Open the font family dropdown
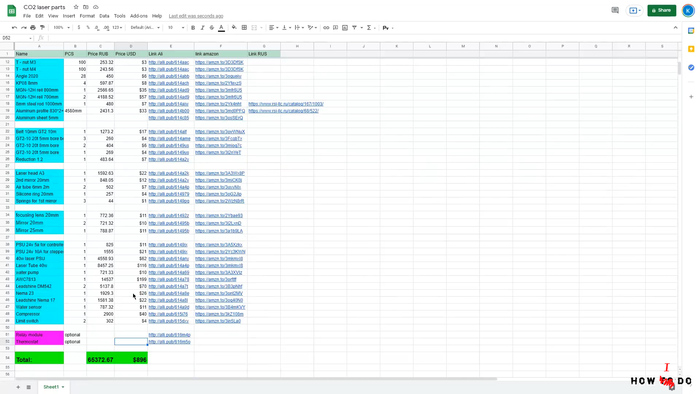This screenshot has width=700, height=394. 145,28
